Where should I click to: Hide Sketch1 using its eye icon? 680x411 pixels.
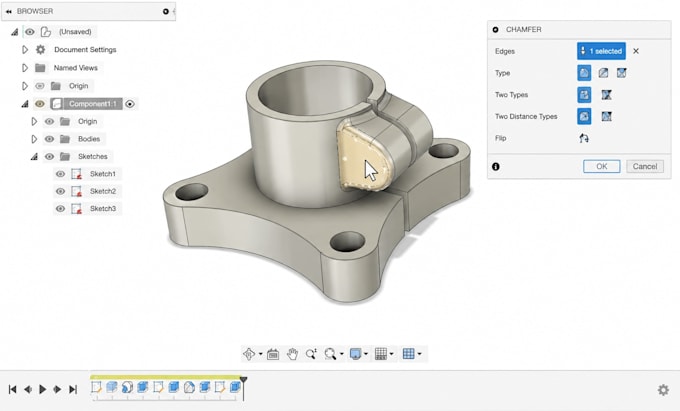(60, 174)
